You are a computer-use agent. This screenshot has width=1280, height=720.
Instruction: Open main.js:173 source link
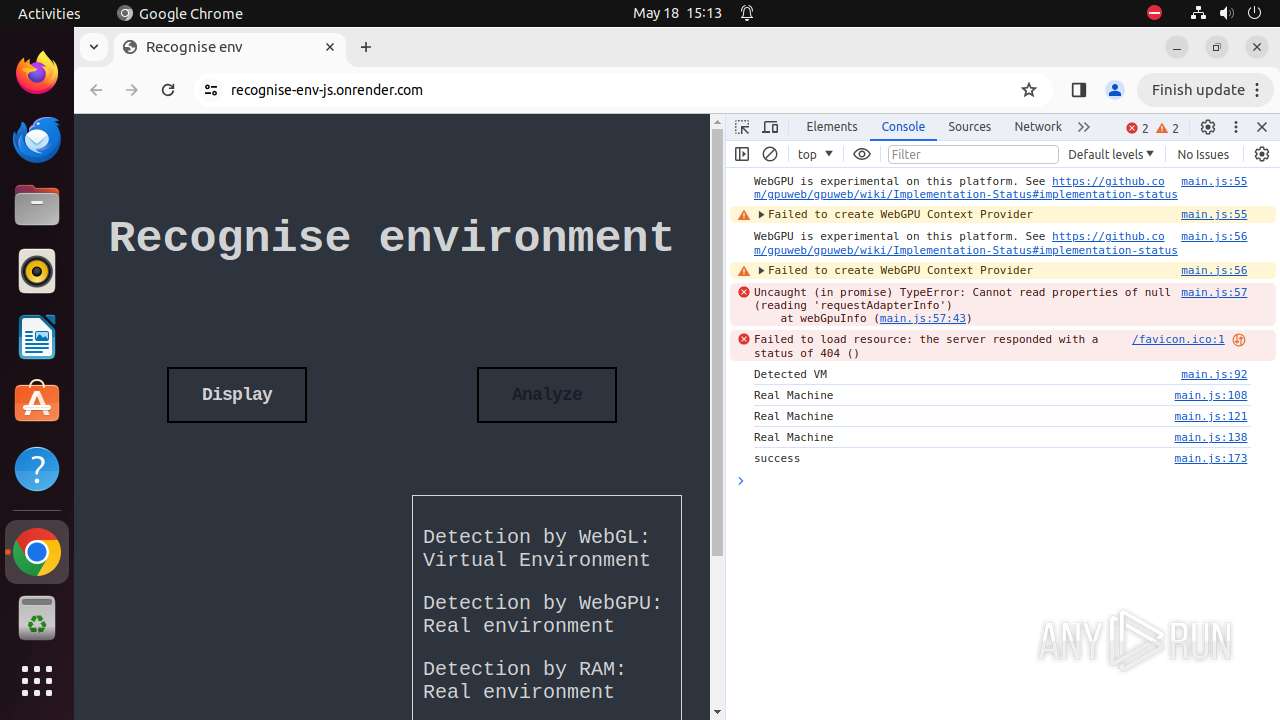tap(1211, 458)
